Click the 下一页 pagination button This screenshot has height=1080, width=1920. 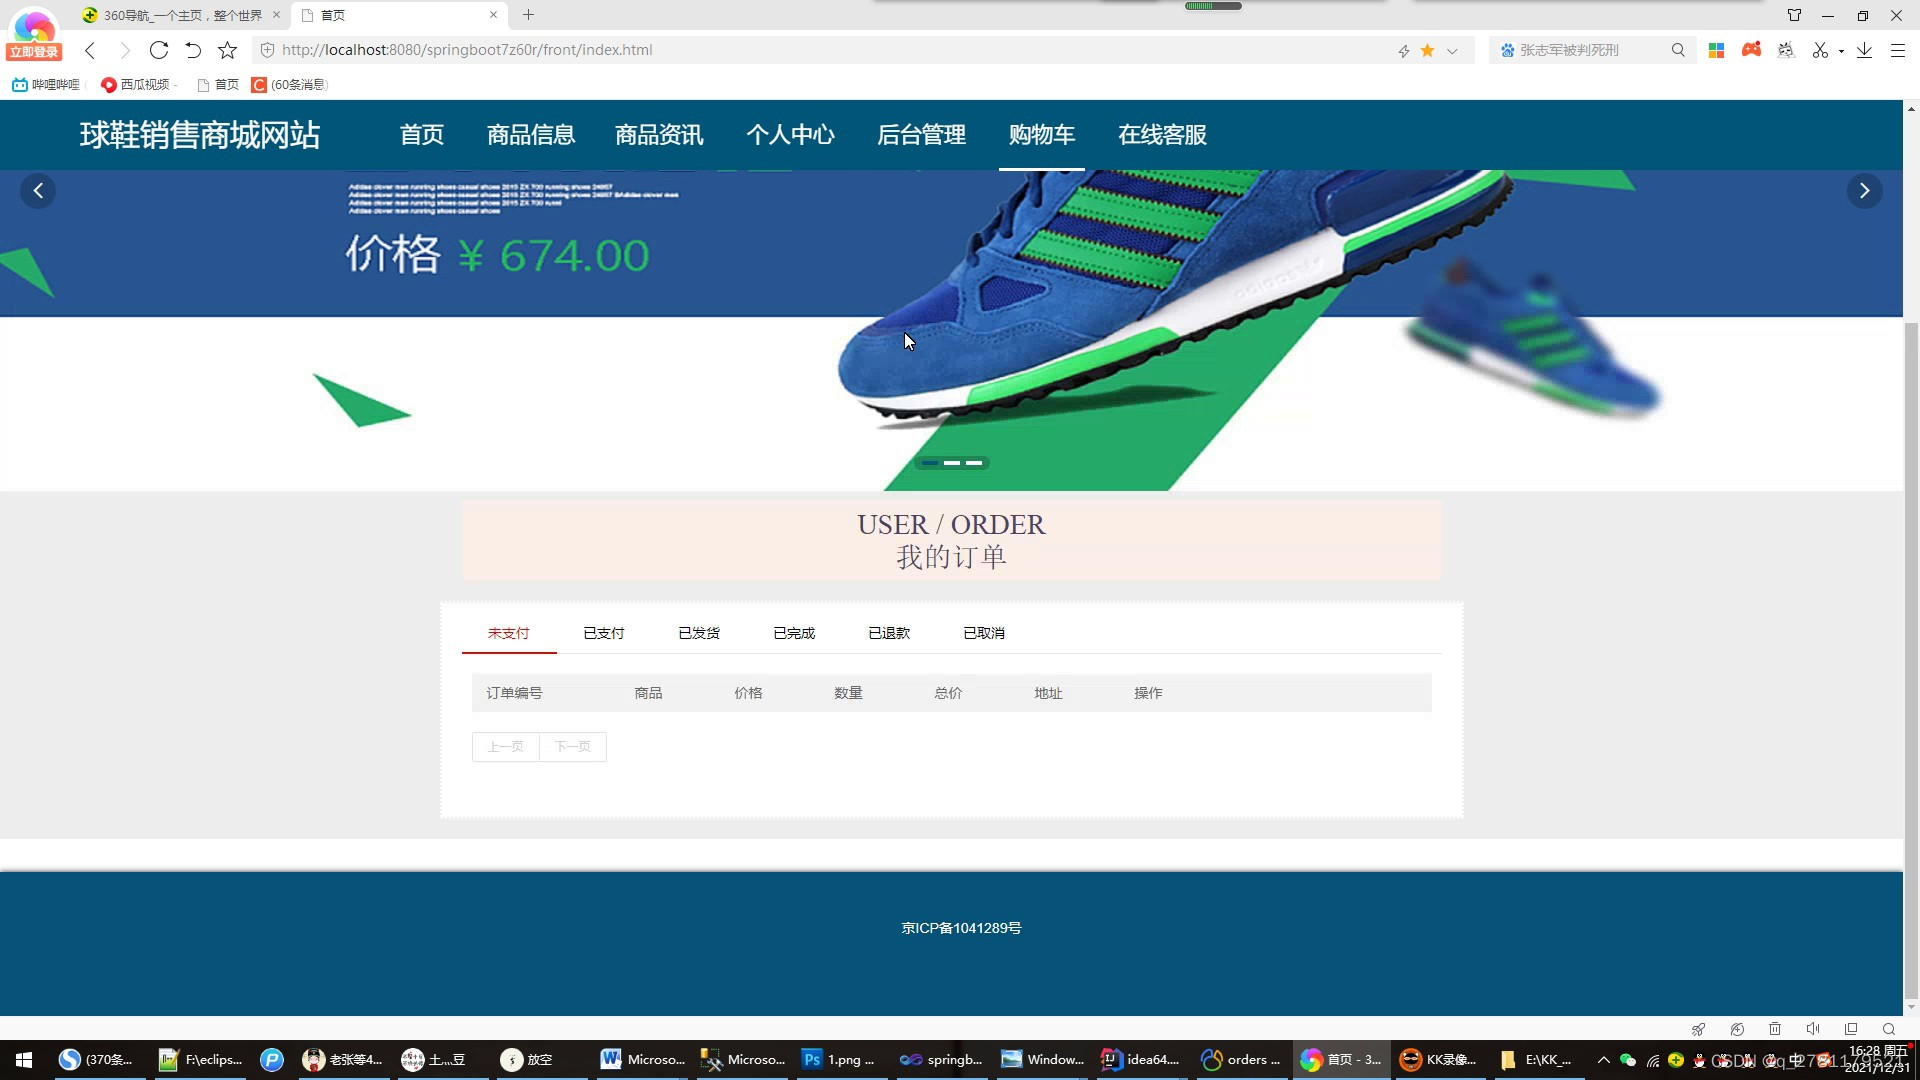click(x=573, y=747)
